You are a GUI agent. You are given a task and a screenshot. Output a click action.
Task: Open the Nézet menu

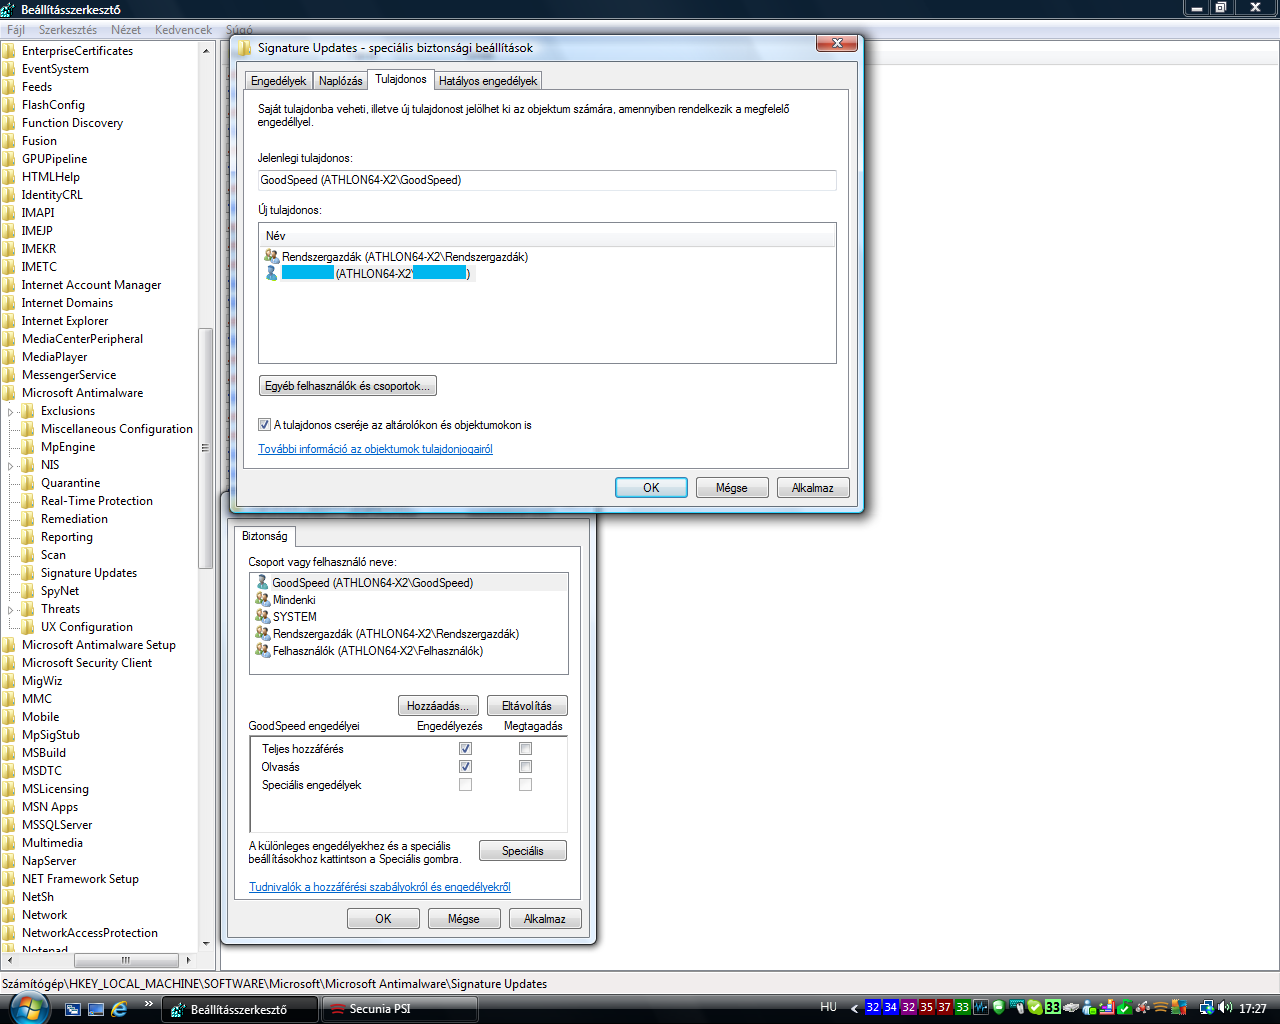pyautogui.click(x=126, y=30)
